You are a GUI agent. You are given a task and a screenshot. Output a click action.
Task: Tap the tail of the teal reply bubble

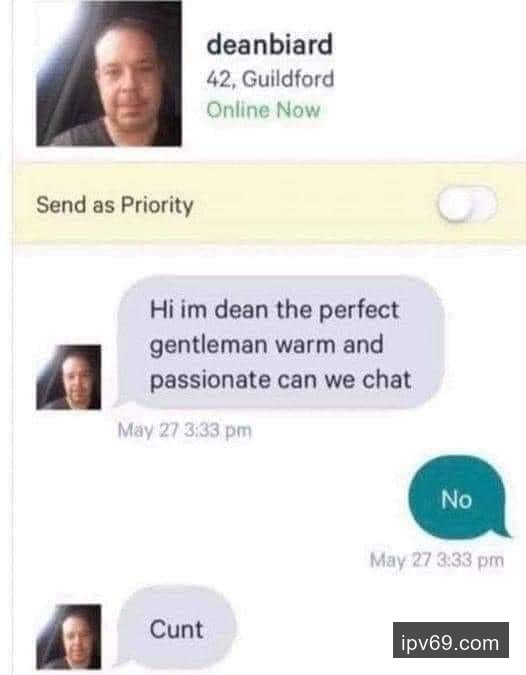click(503, 533)
